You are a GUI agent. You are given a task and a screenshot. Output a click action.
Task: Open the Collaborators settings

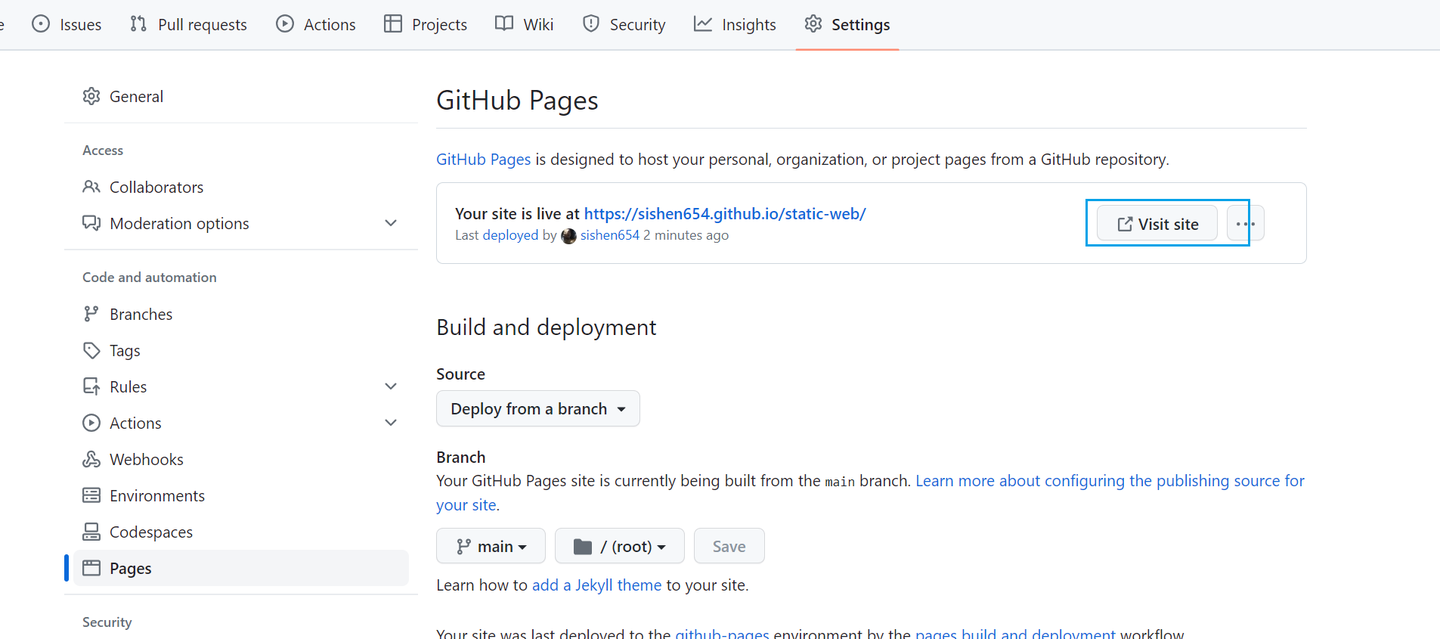[154, 186]
